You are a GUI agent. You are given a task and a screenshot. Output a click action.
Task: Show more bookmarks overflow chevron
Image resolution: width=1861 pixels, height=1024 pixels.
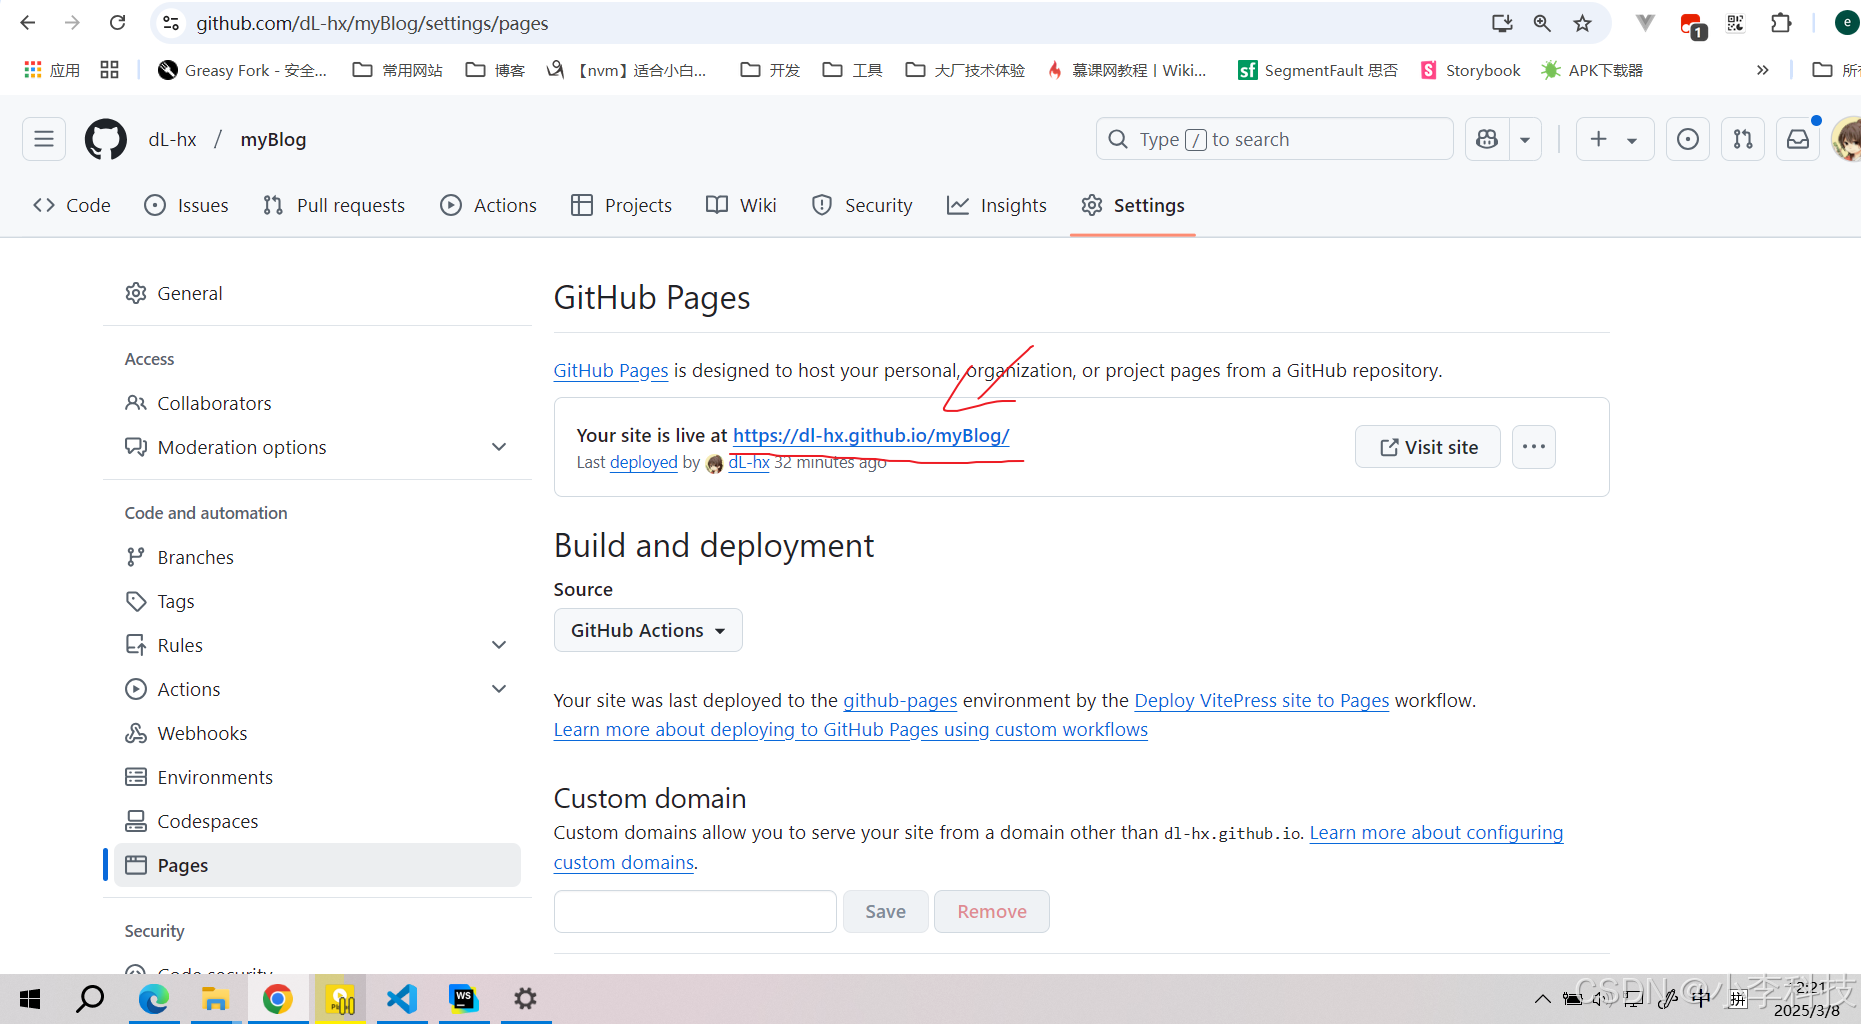point(1762,70)
